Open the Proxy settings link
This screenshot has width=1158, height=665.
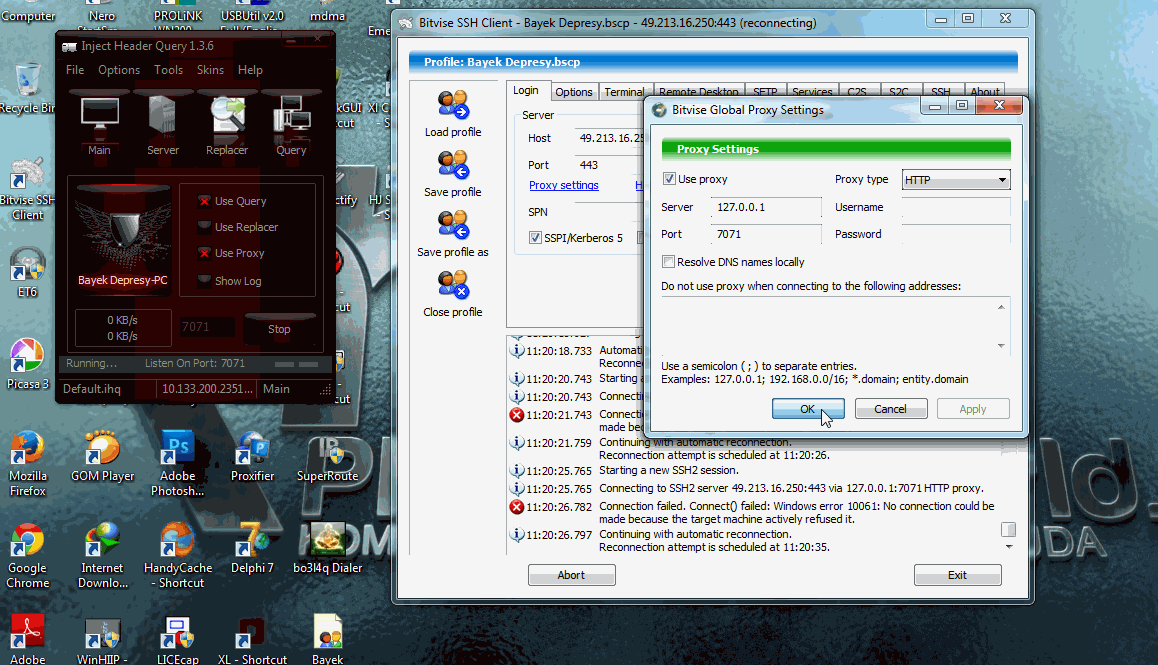(563, 185)
